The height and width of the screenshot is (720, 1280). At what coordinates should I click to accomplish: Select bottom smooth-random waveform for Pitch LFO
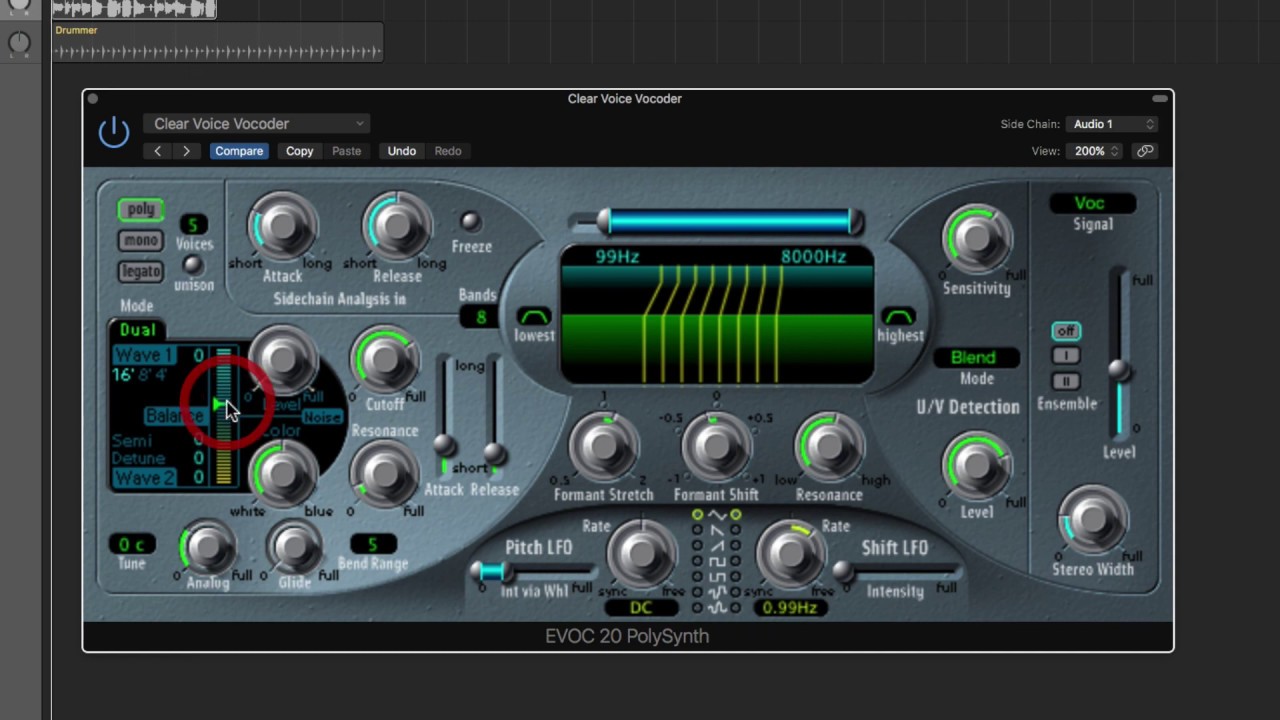pyautogui.click(x=697, y=608)
